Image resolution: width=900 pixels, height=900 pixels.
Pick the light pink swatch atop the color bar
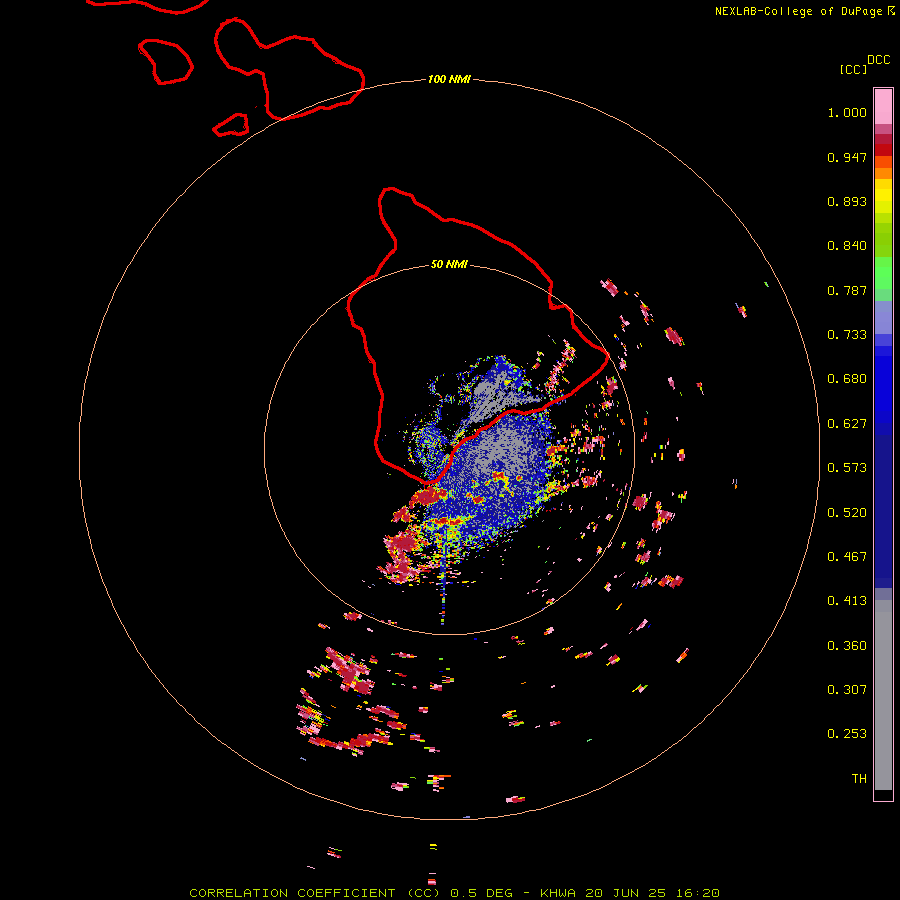pos(883,107)
